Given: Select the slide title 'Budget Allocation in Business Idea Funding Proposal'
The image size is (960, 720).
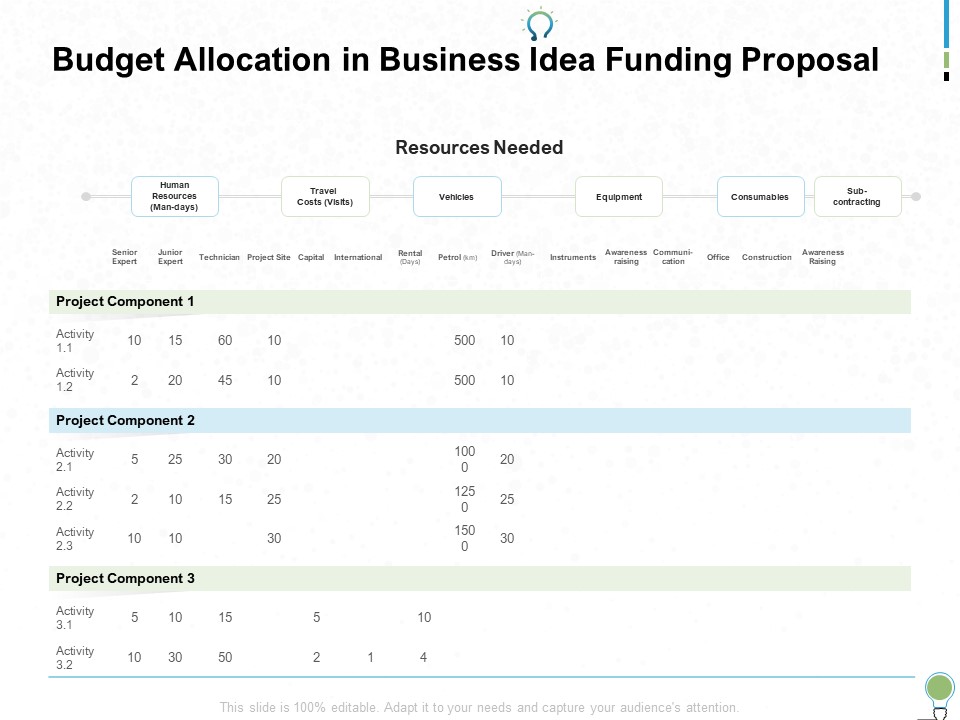Looking at the screenshot, I should (x=465, y=60).
